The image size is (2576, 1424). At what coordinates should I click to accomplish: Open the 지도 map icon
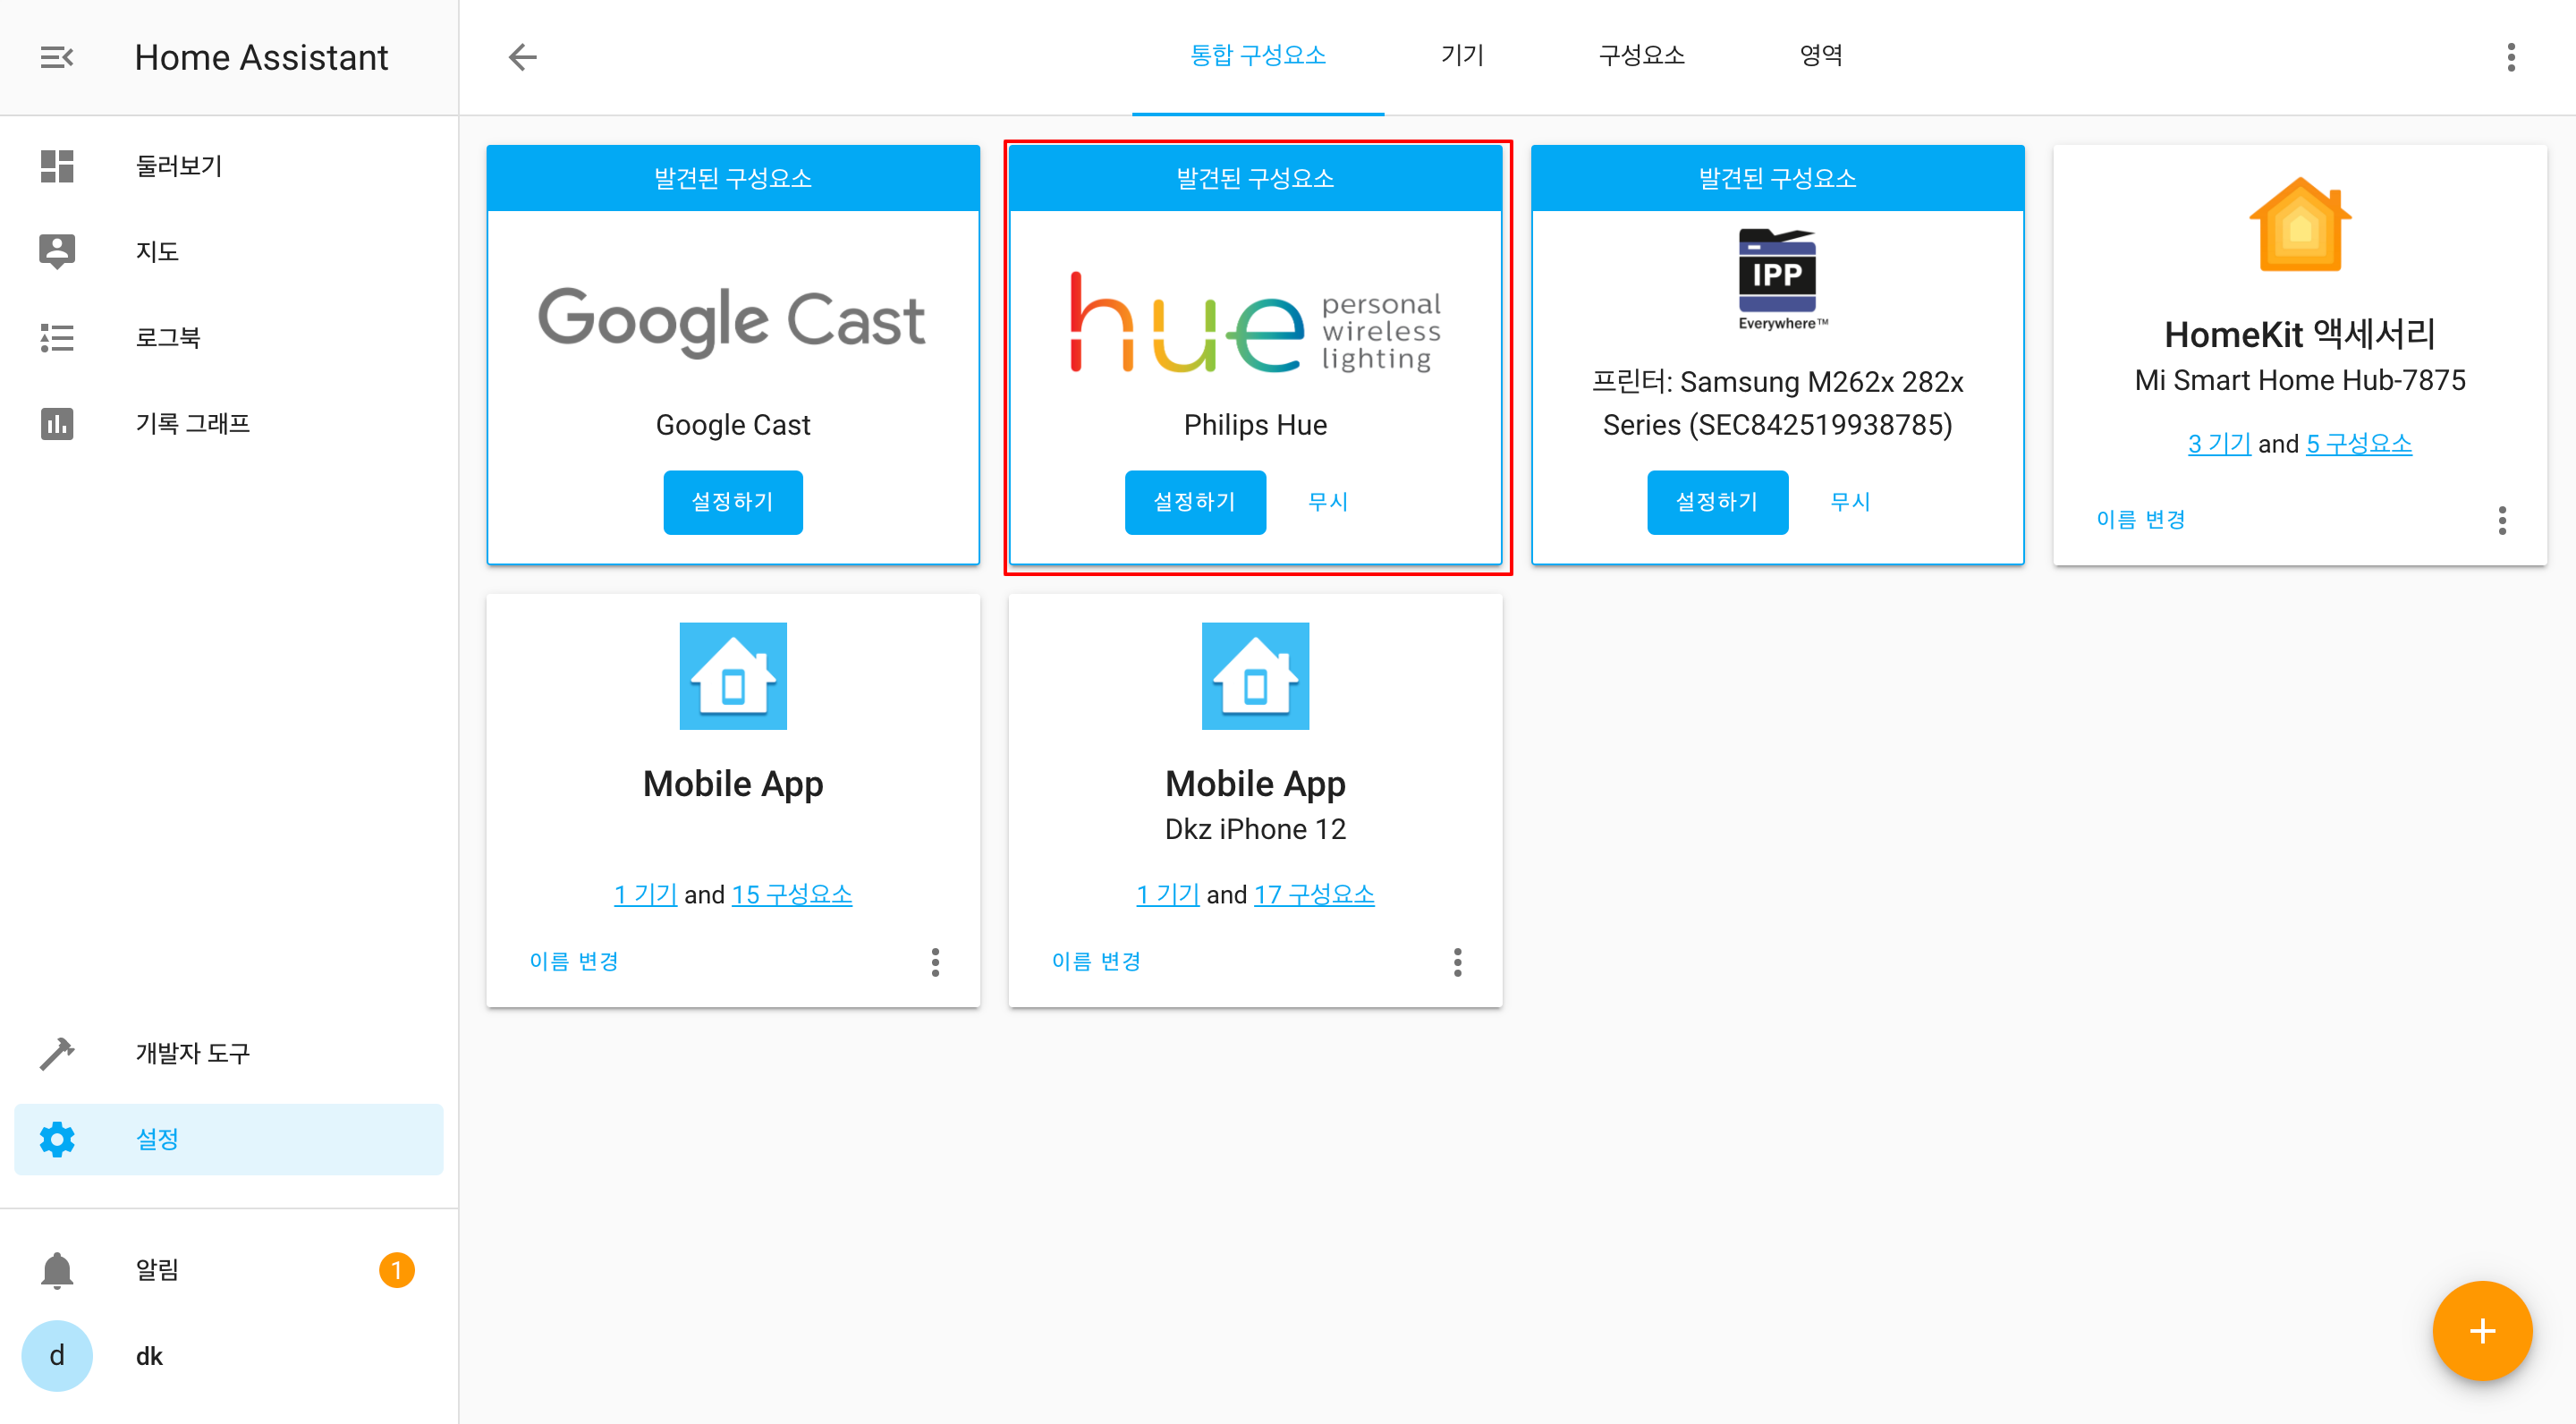pos(57,251)
